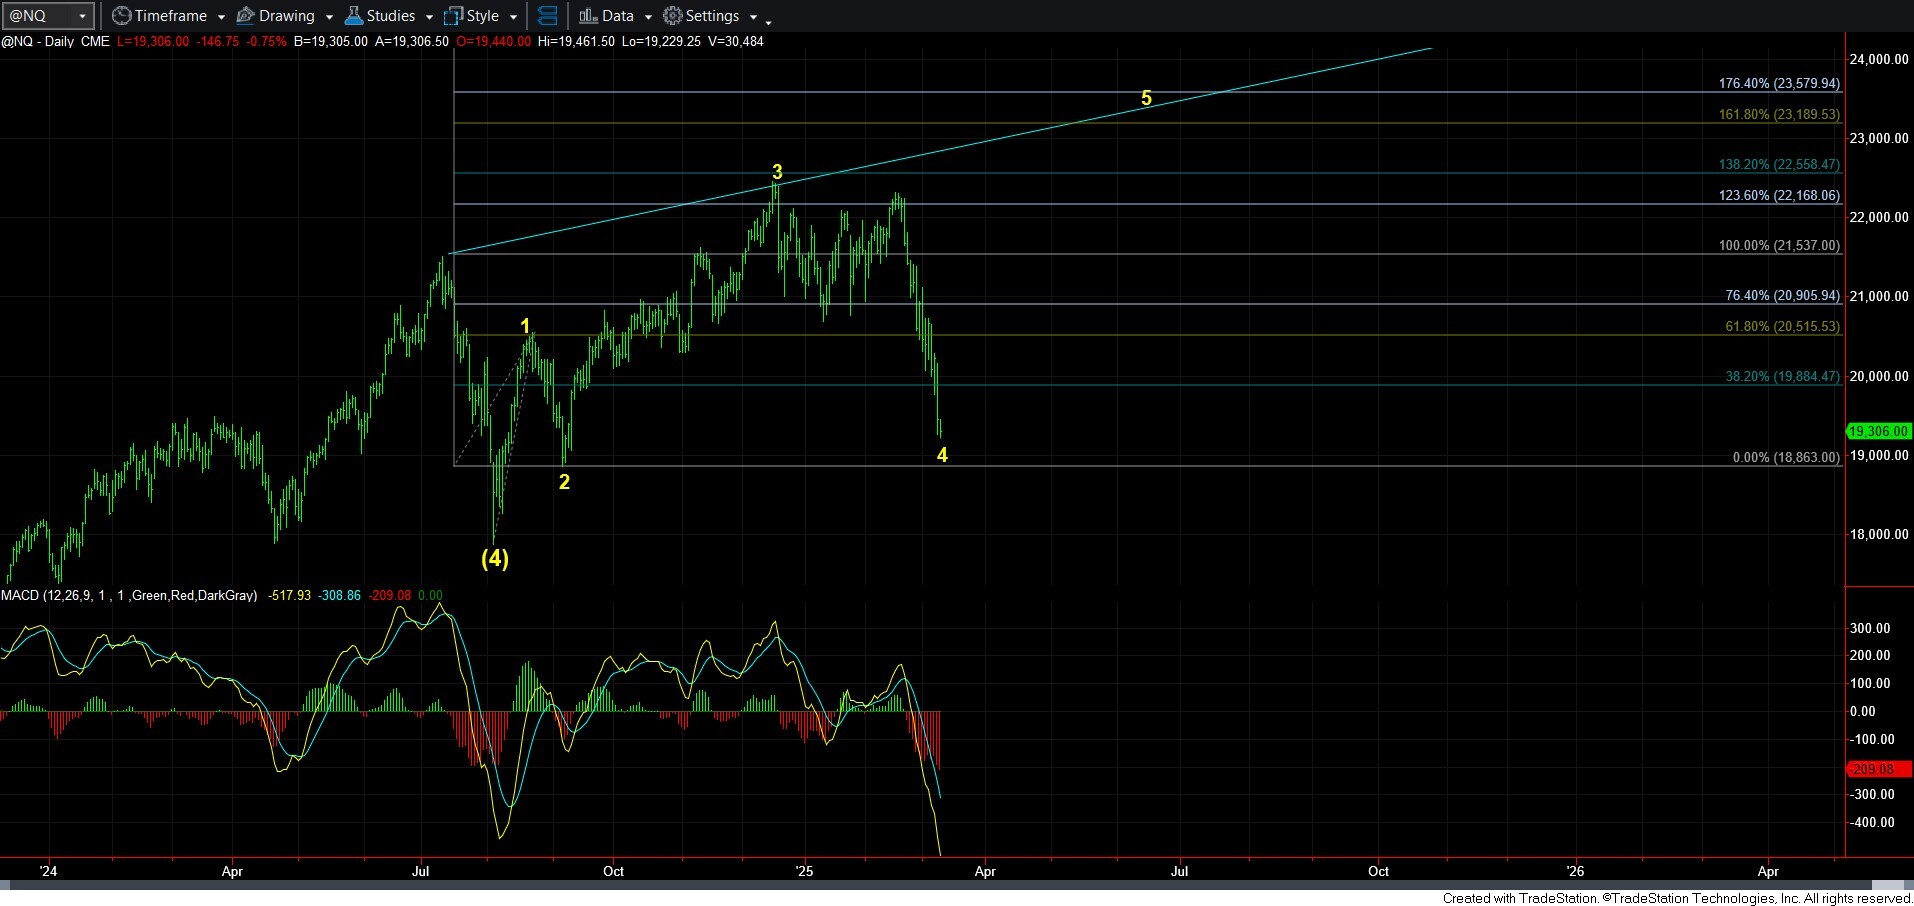Viewport: 1914px width, 906px height.
Task: Click the '25 date axis label
Action: [x=804, y=871]
